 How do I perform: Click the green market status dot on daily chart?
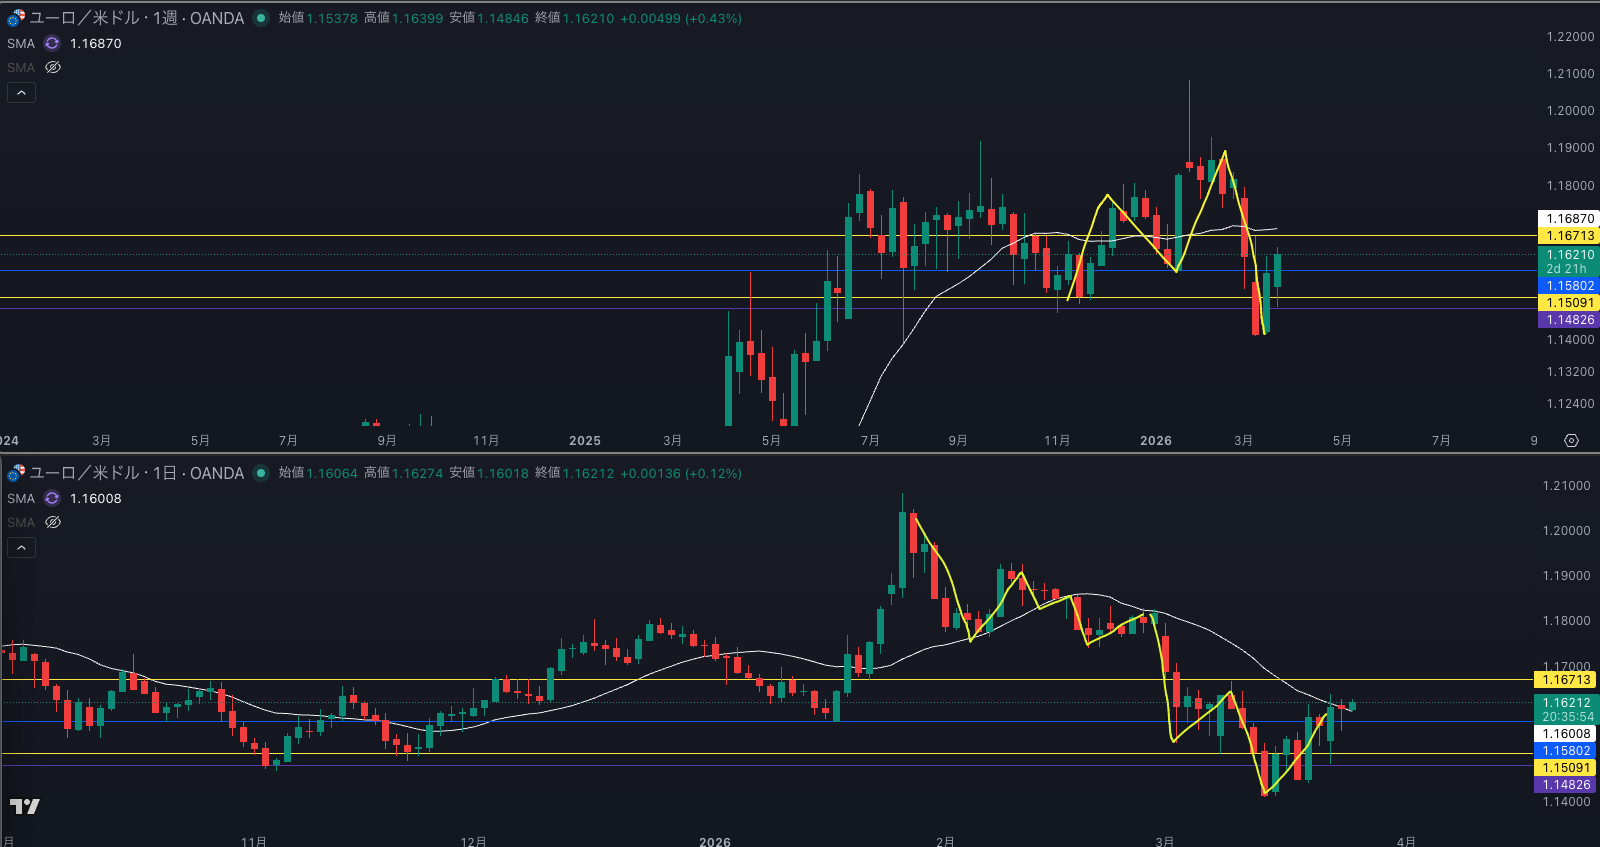pyautogui.click(x=261, y=473)
